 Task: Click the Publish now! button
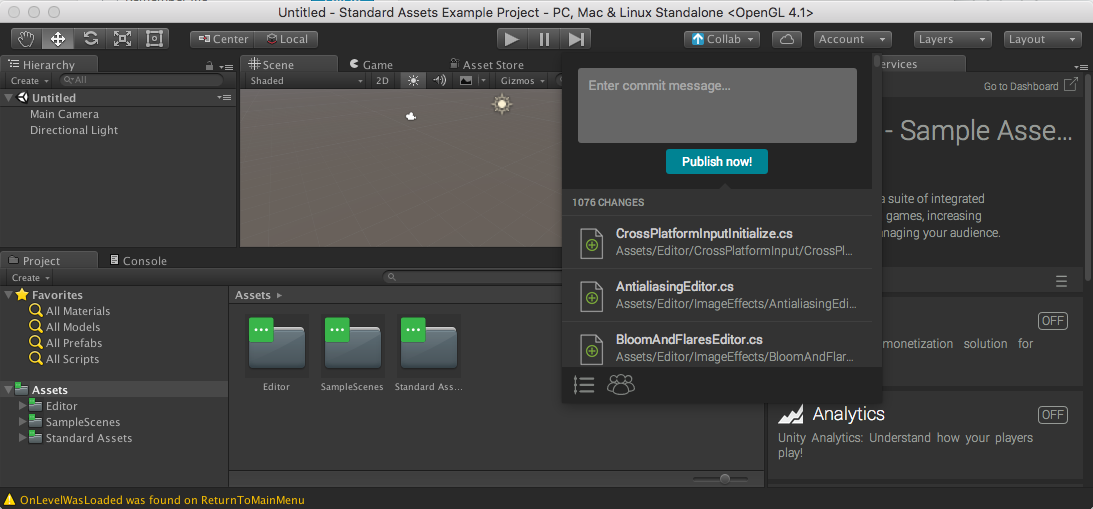click(x=717, y=162)
